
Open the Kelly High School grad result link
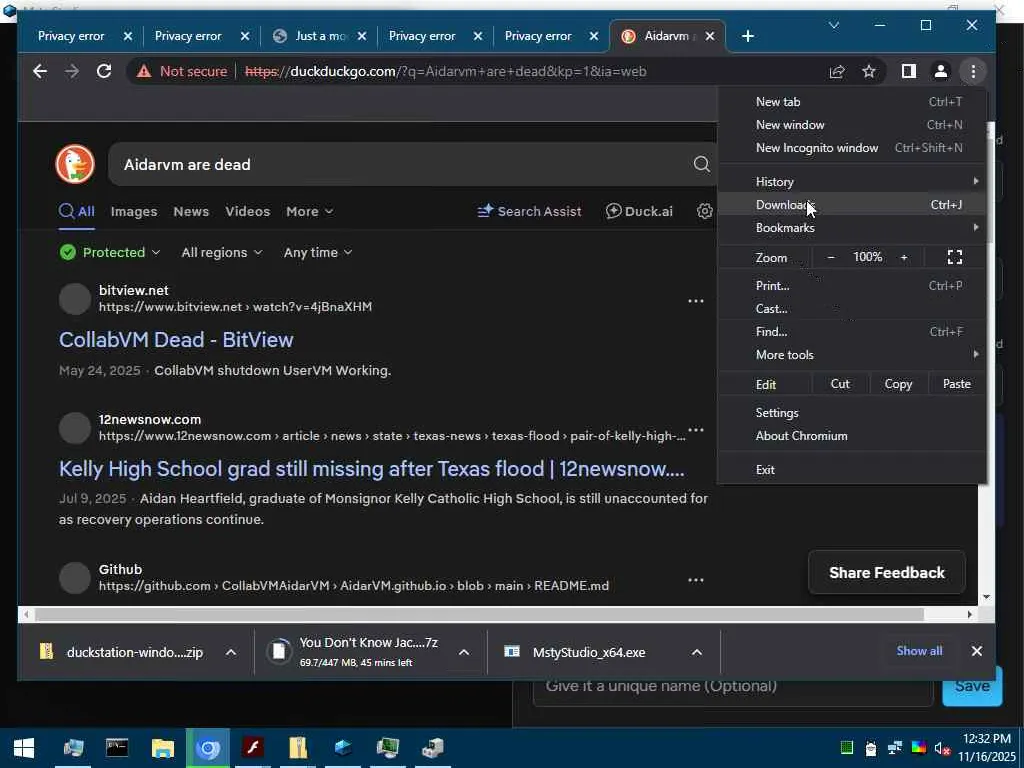[372, 469]
